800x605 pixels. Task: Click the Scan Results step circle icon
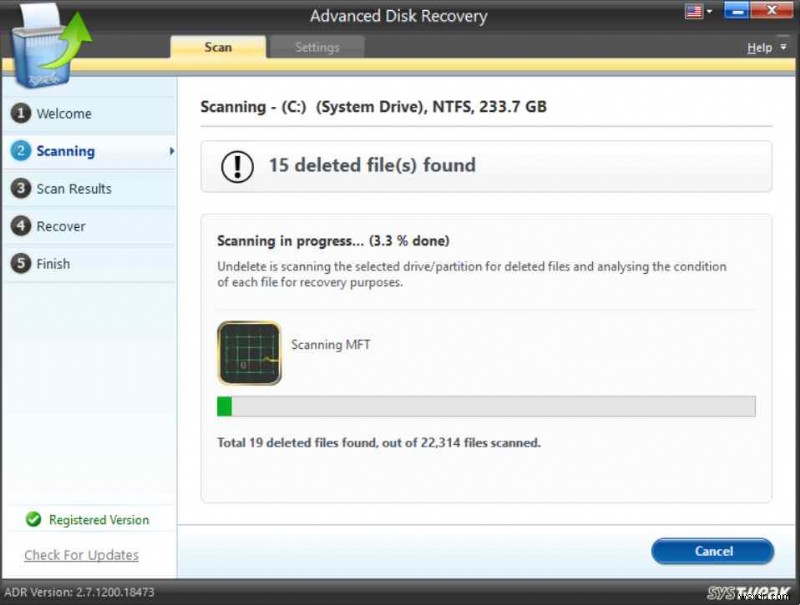coord(22,188)
